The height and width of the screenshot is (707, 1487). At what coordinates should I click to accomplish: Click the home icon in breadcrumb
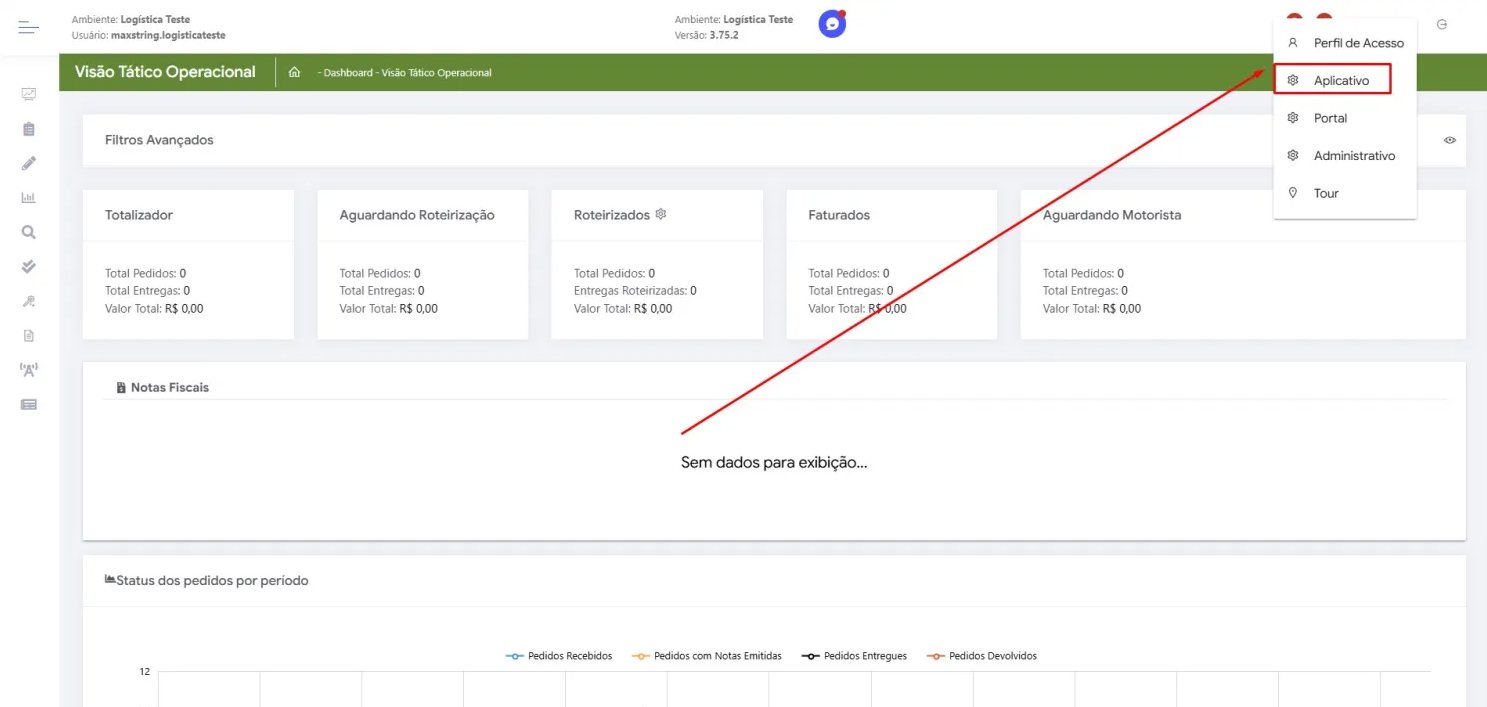[x=294, y=72]
